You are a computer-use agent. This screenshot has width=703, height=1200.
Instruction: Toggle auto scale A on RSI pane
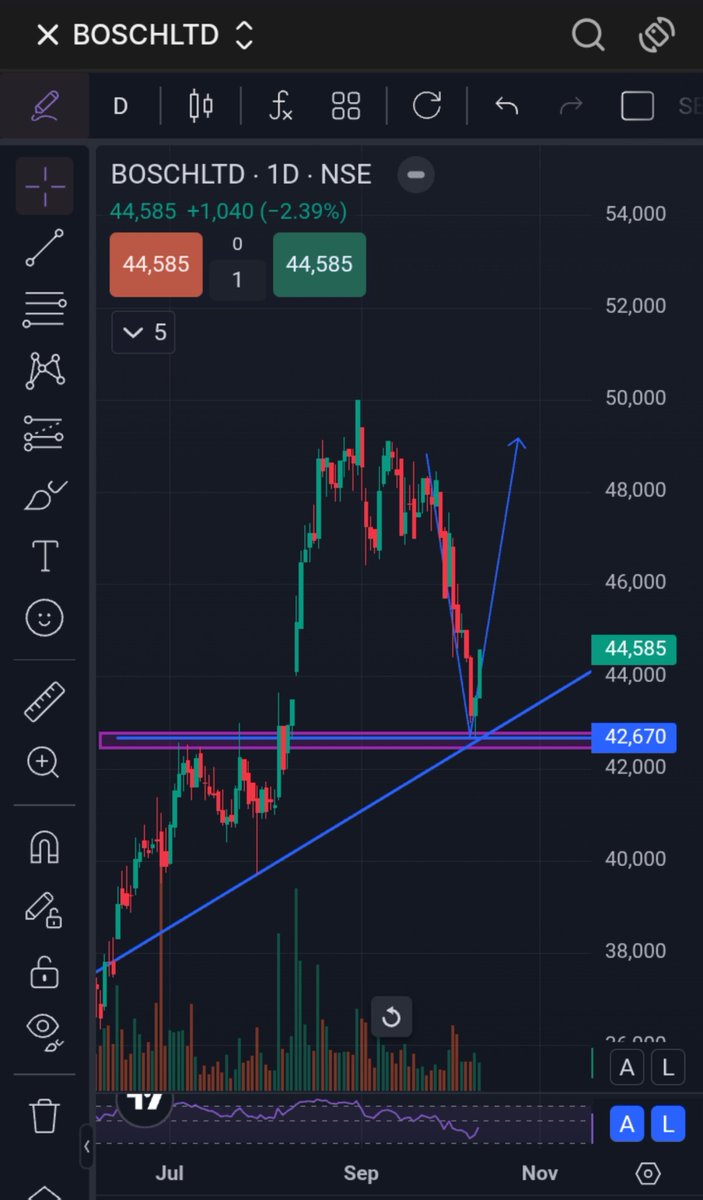pos(627,1125)
